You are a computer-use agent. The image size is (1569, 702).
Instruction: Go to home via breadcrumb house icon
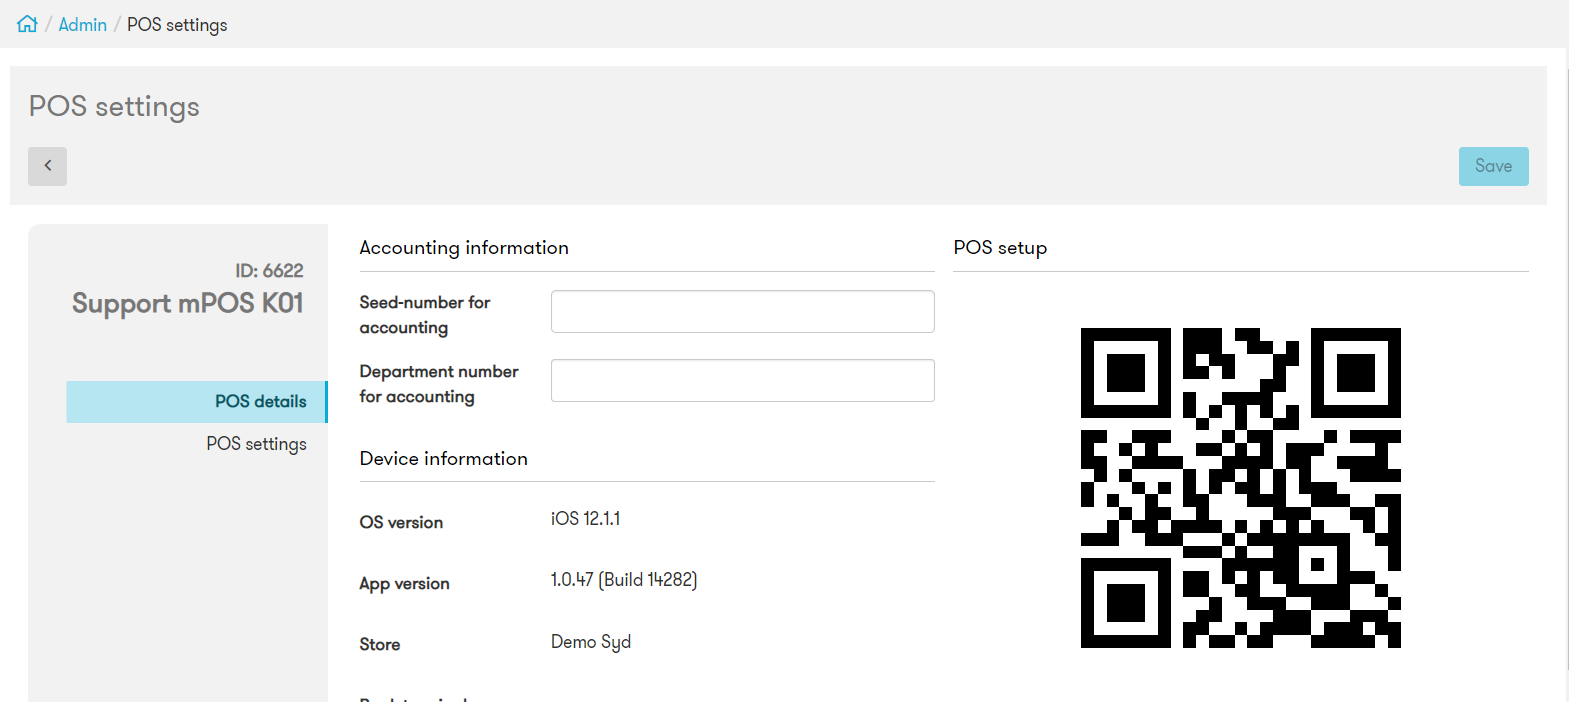pos(27,24)
